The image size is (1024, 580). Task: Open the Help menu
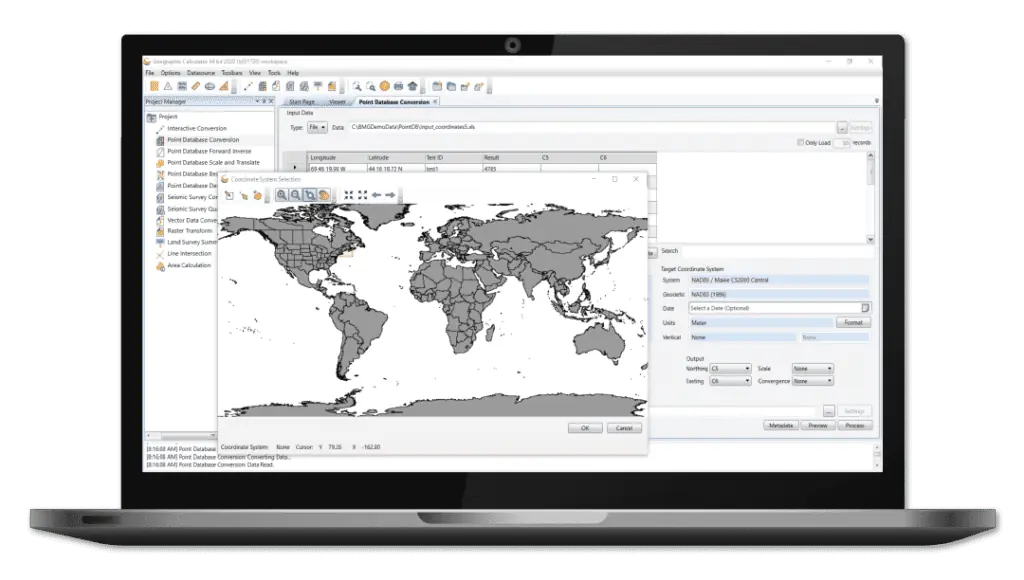293,73
